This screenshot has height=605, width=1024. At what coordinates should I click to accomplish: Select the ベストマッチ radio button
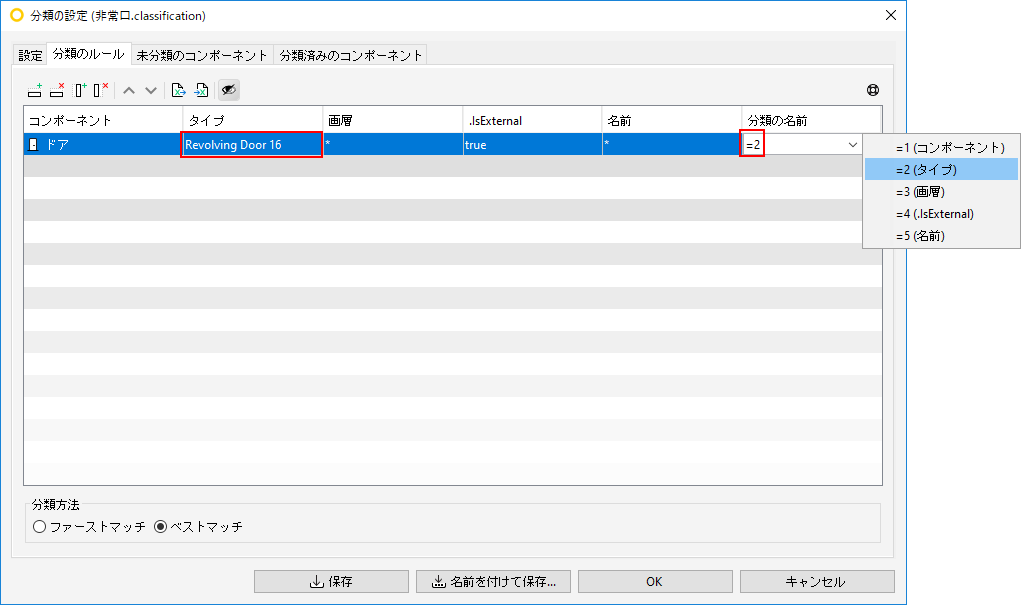coord(161,527)
